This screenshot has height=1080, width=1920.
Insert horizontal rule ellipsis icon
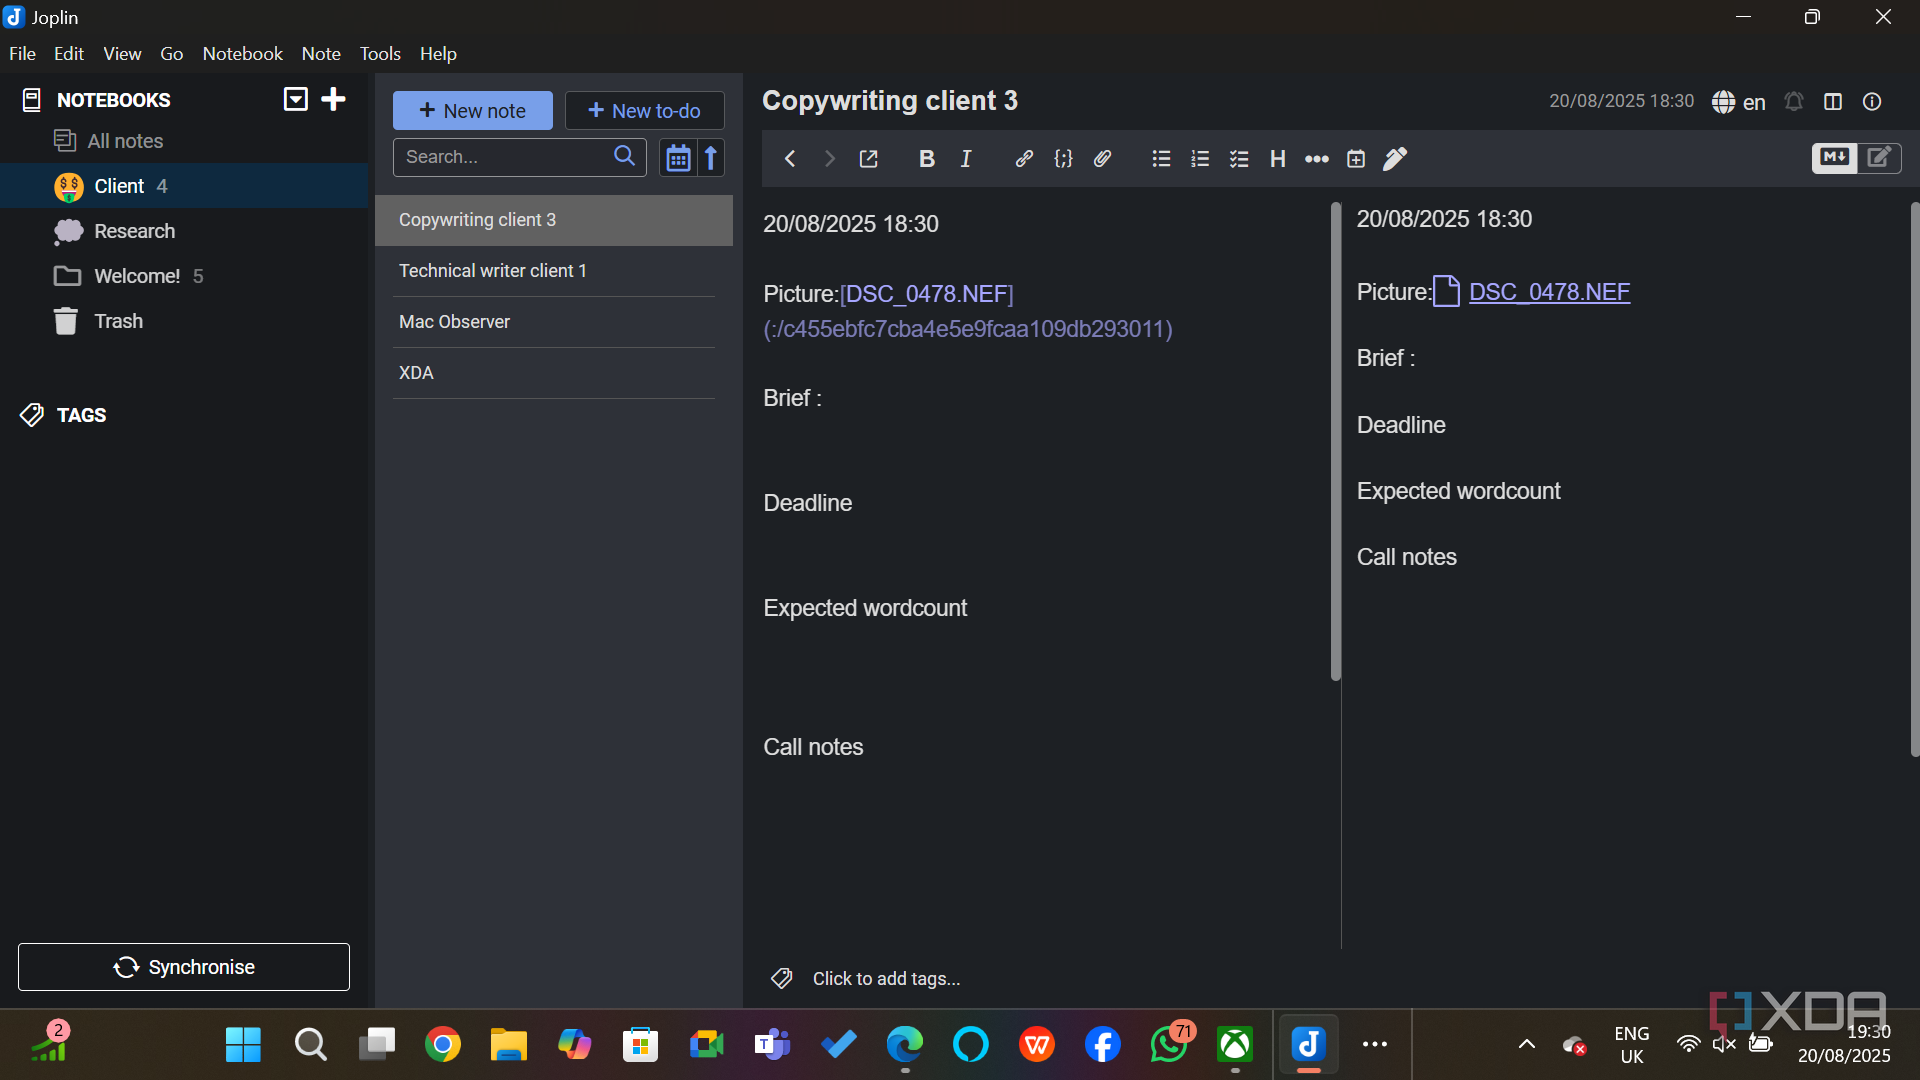click(x=1317, y=159)
